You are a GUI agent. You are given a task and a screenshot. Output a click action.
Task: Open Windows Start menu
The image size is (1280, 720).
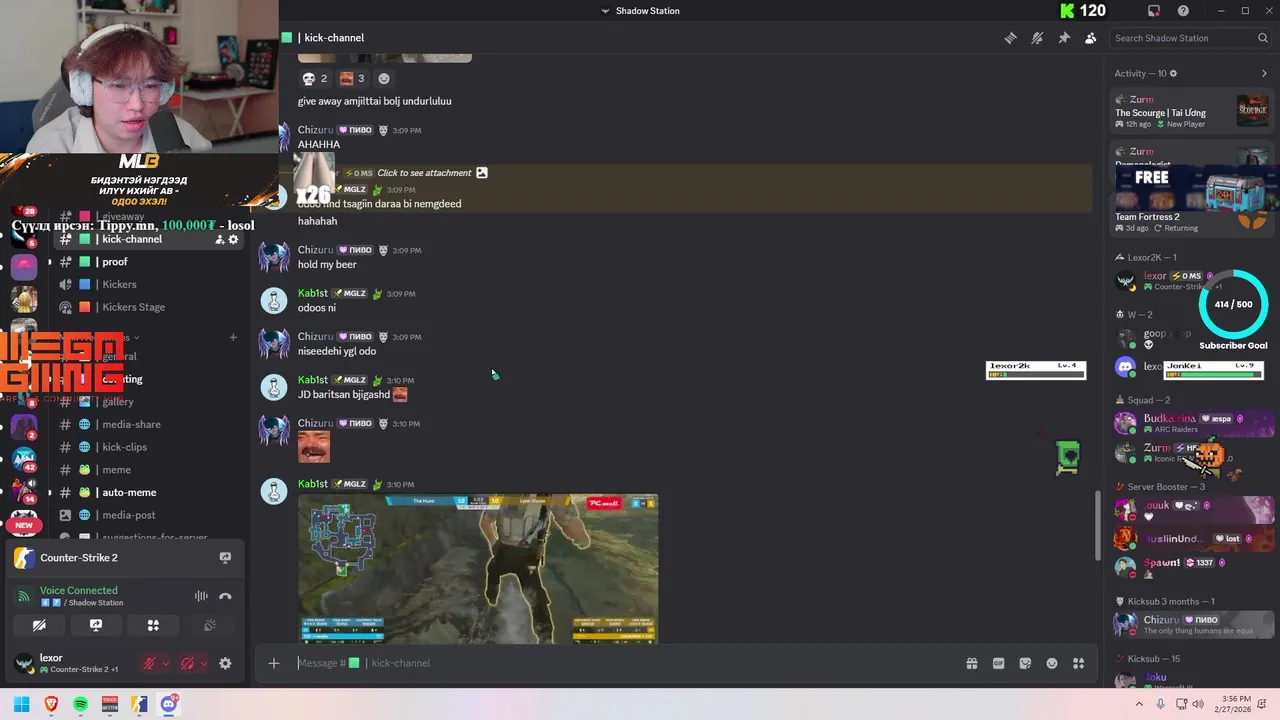click(21, 704)
